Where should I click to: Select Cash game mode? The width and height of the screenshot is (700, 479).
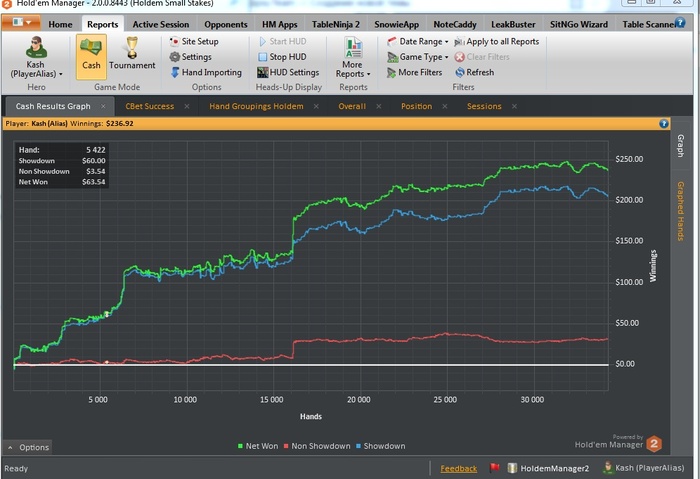coord(91,57)
